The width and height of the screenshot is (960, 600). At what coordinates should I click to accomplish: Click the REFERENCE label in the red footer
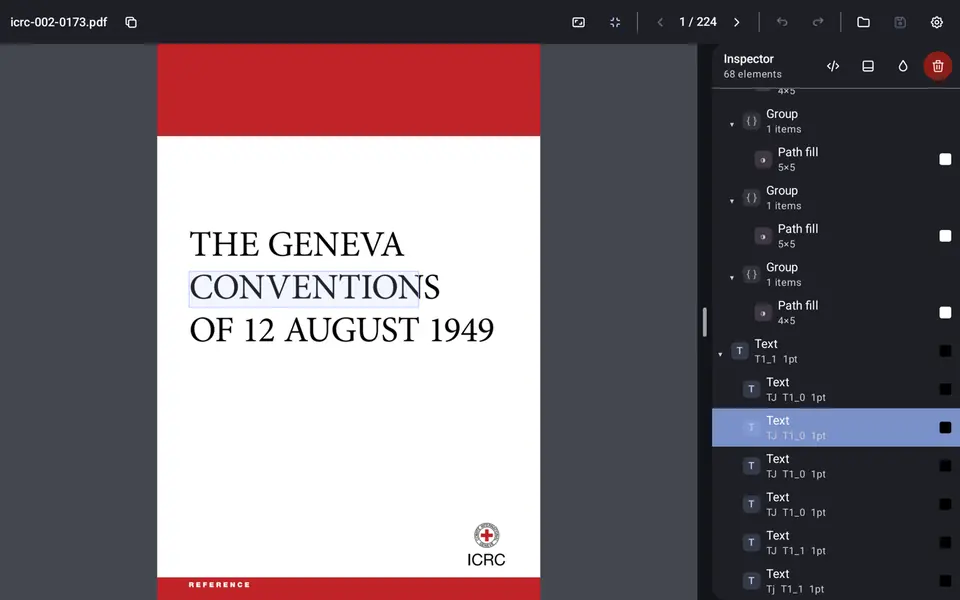click(219, 585)
